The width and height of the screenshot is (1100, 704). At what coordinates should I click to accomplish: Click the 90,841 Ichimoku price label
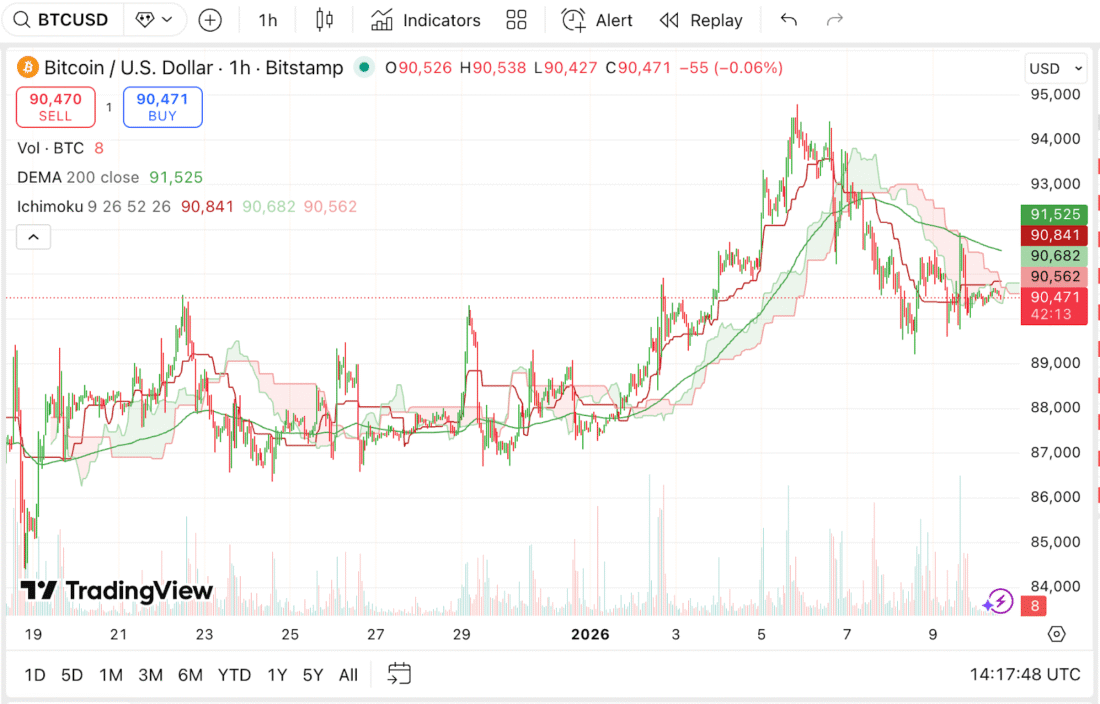(x=1054, y=236)
